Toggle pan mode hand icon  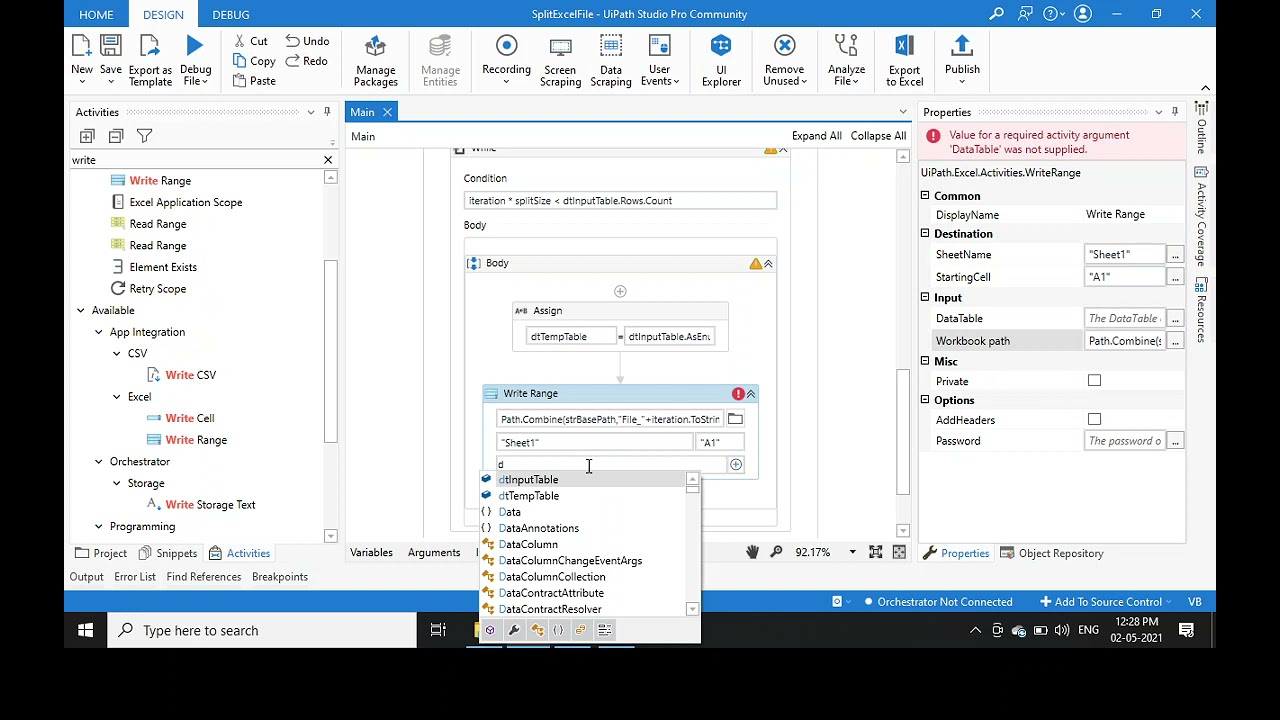tap(752, 552)
